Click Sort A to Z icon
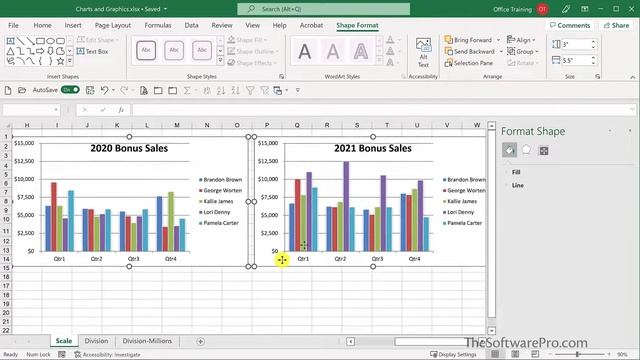 [x=221, y=91]
